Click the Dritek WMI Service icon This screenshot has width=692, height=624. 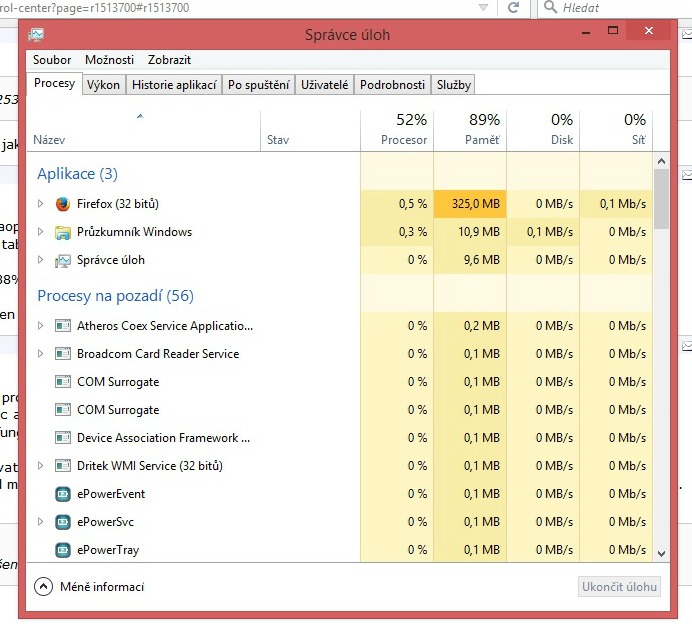[63, 466]
